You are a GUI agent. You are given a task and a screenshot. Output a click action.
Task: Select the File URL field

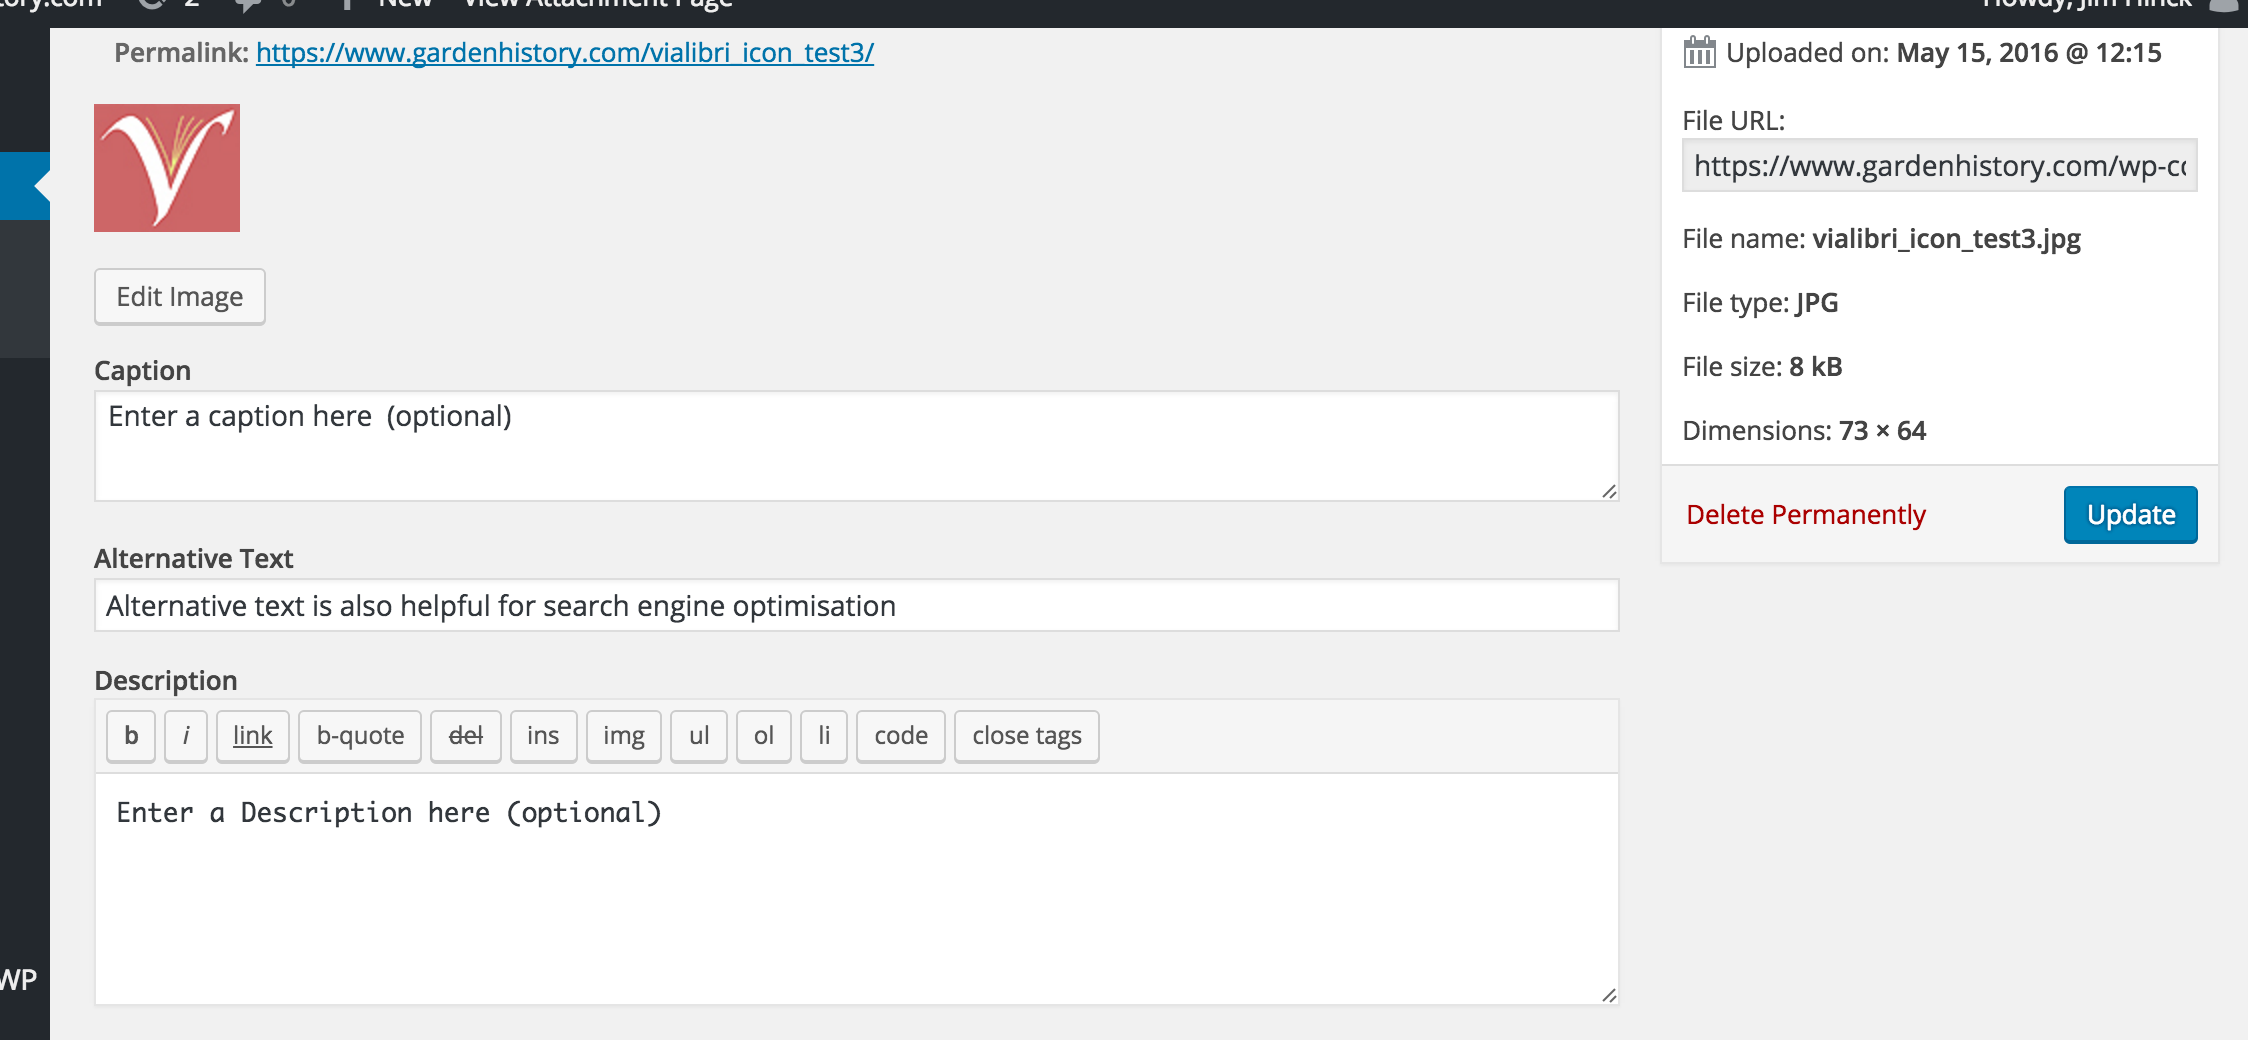[1940, 166]
